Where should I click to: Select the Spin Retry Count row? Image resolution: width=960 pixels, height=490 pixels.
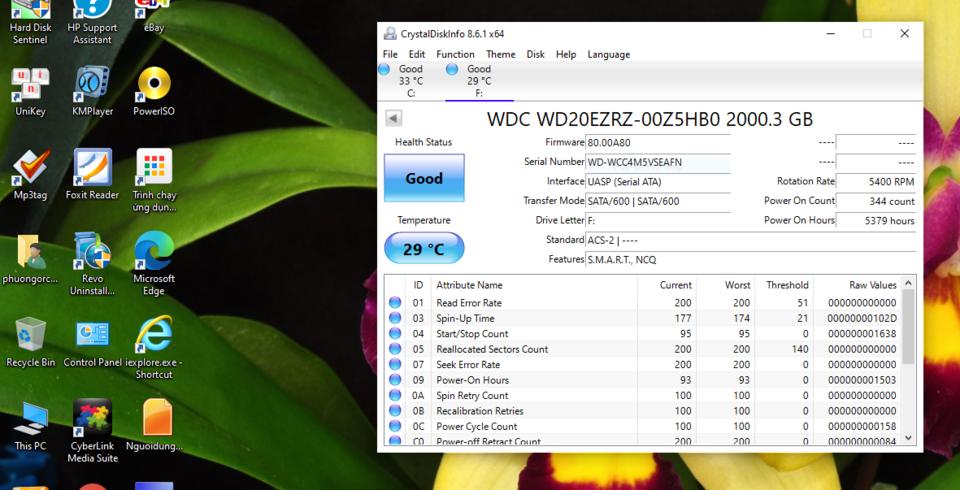click(x=643, y=395)
